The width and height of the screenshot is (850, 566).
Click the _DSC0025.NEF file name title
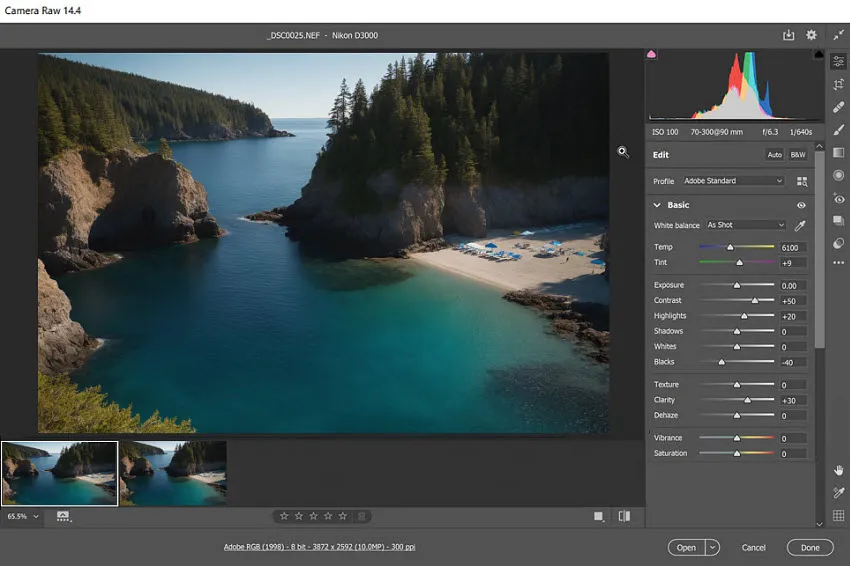click(293, 35)
